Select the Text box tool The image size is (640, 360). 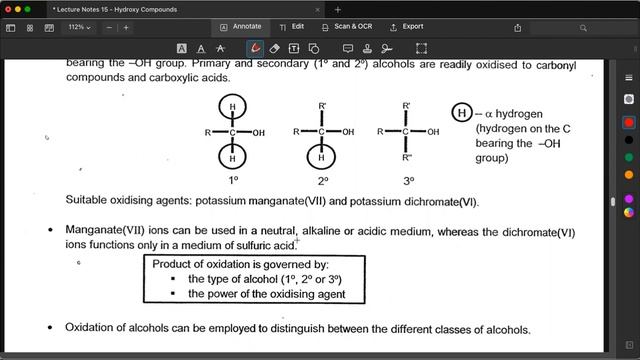(294, 49)
